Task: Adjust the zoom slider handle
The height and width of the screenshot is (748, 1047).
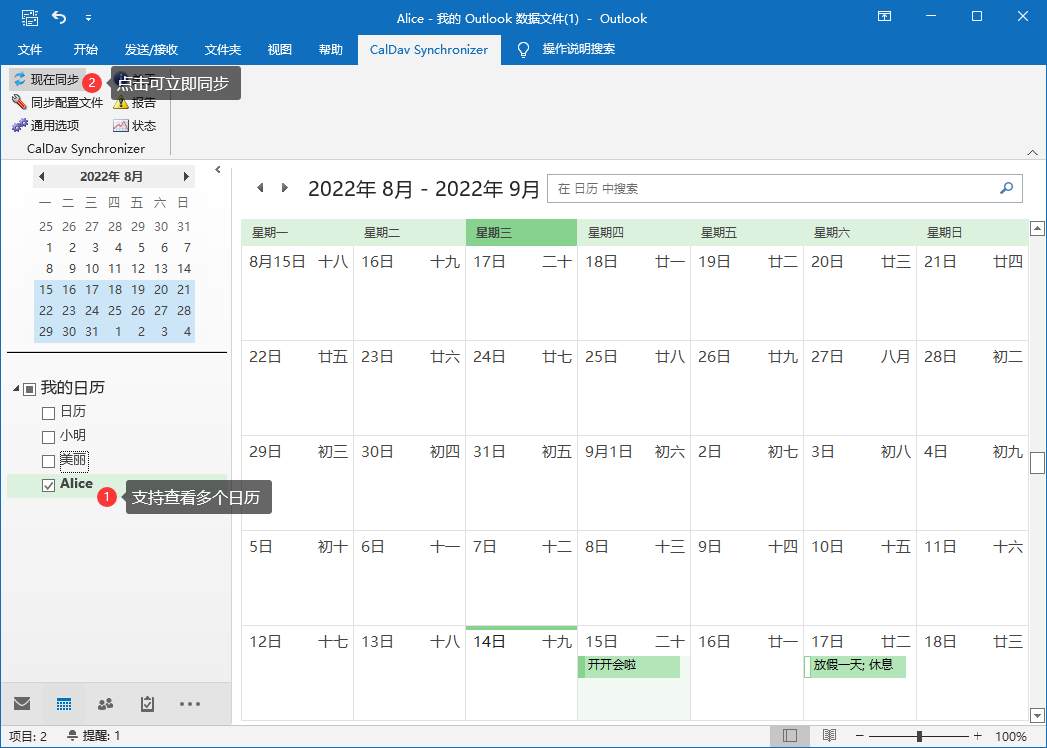Action: click(x=919, y=736)
